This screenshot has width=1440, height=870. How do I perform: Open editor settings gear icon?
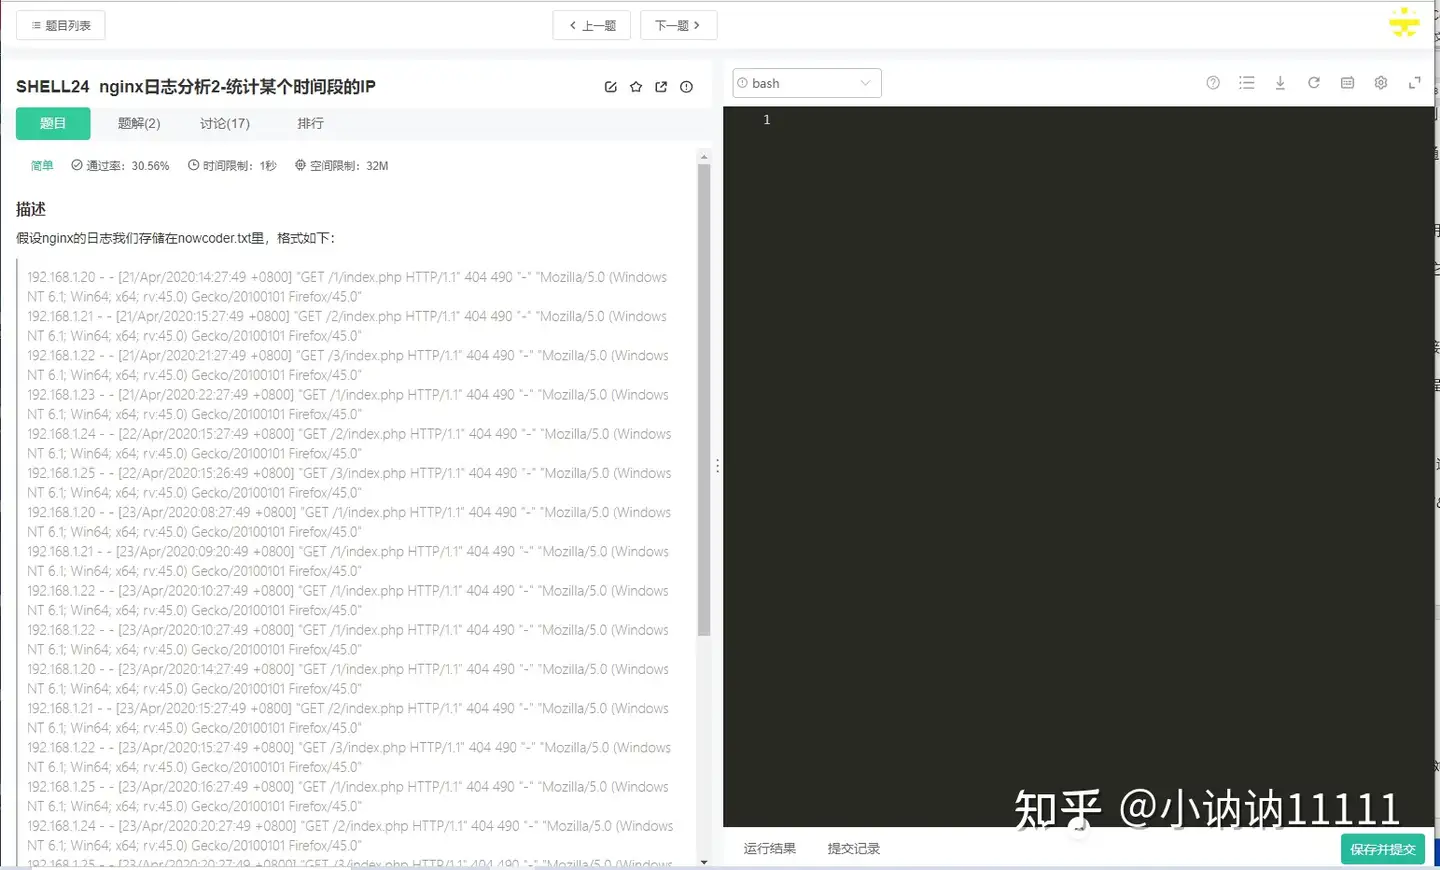pos(1381,83)
